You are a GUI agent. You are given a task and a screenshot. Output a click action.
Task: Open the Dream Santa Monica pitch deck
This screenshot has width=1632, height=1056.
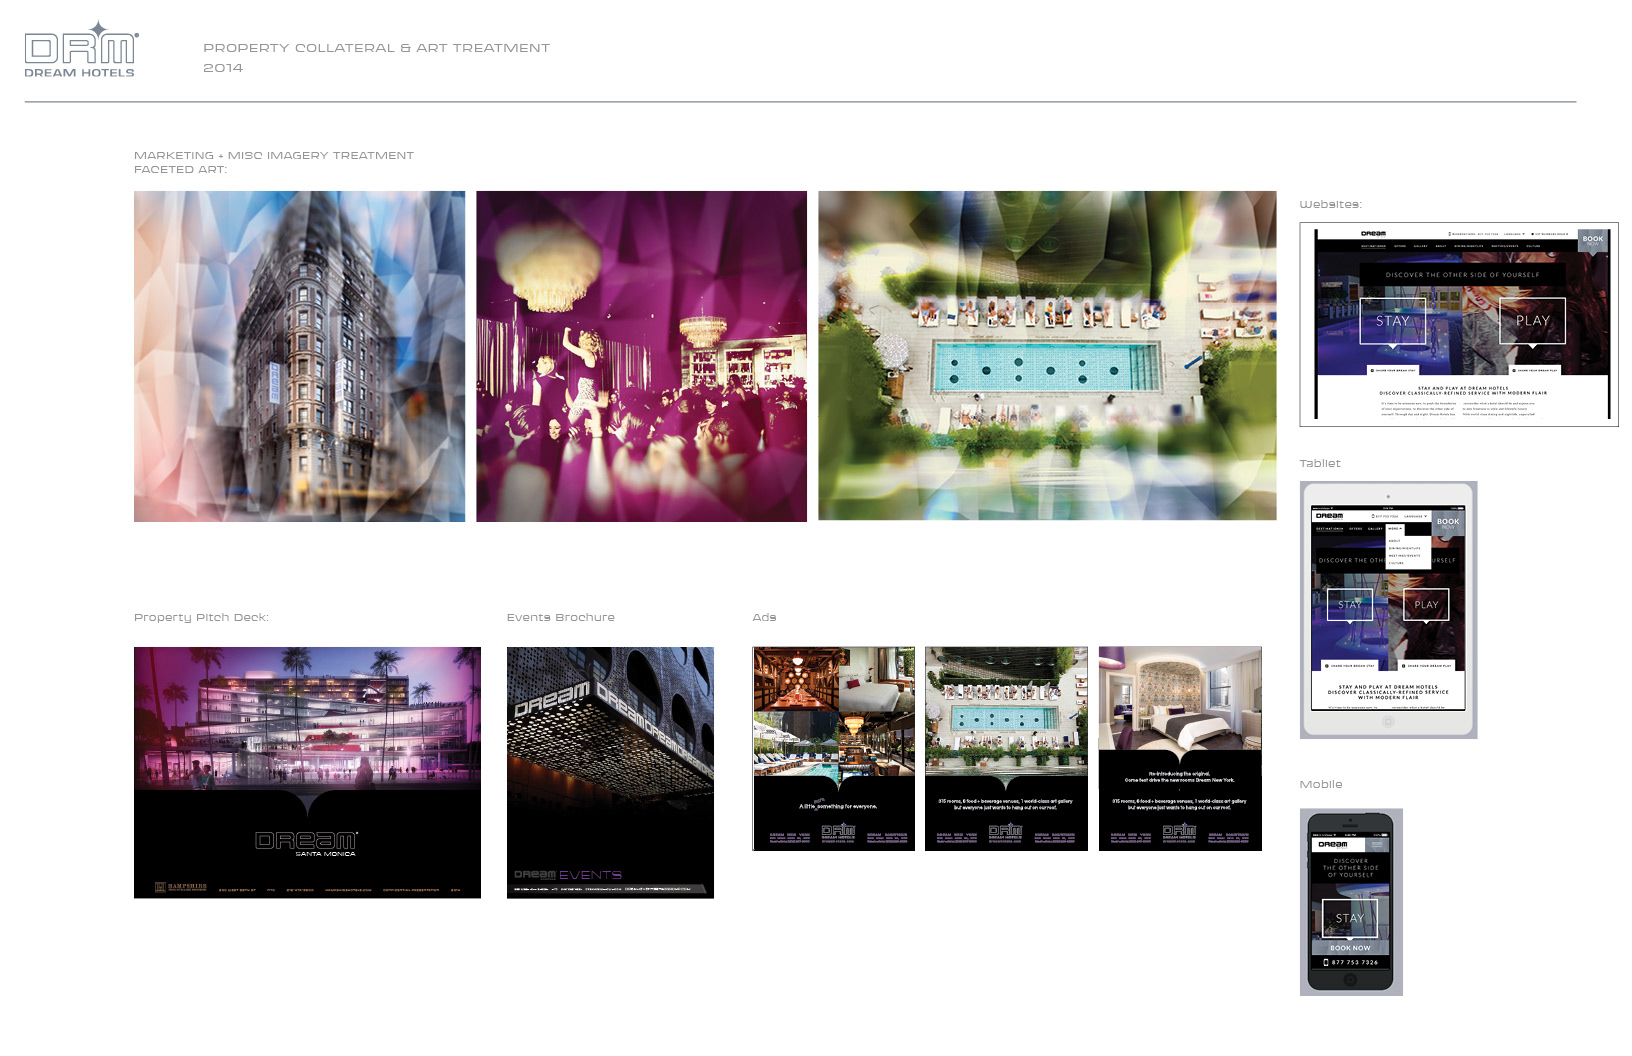pyautogui.click(x=307, y=772)
